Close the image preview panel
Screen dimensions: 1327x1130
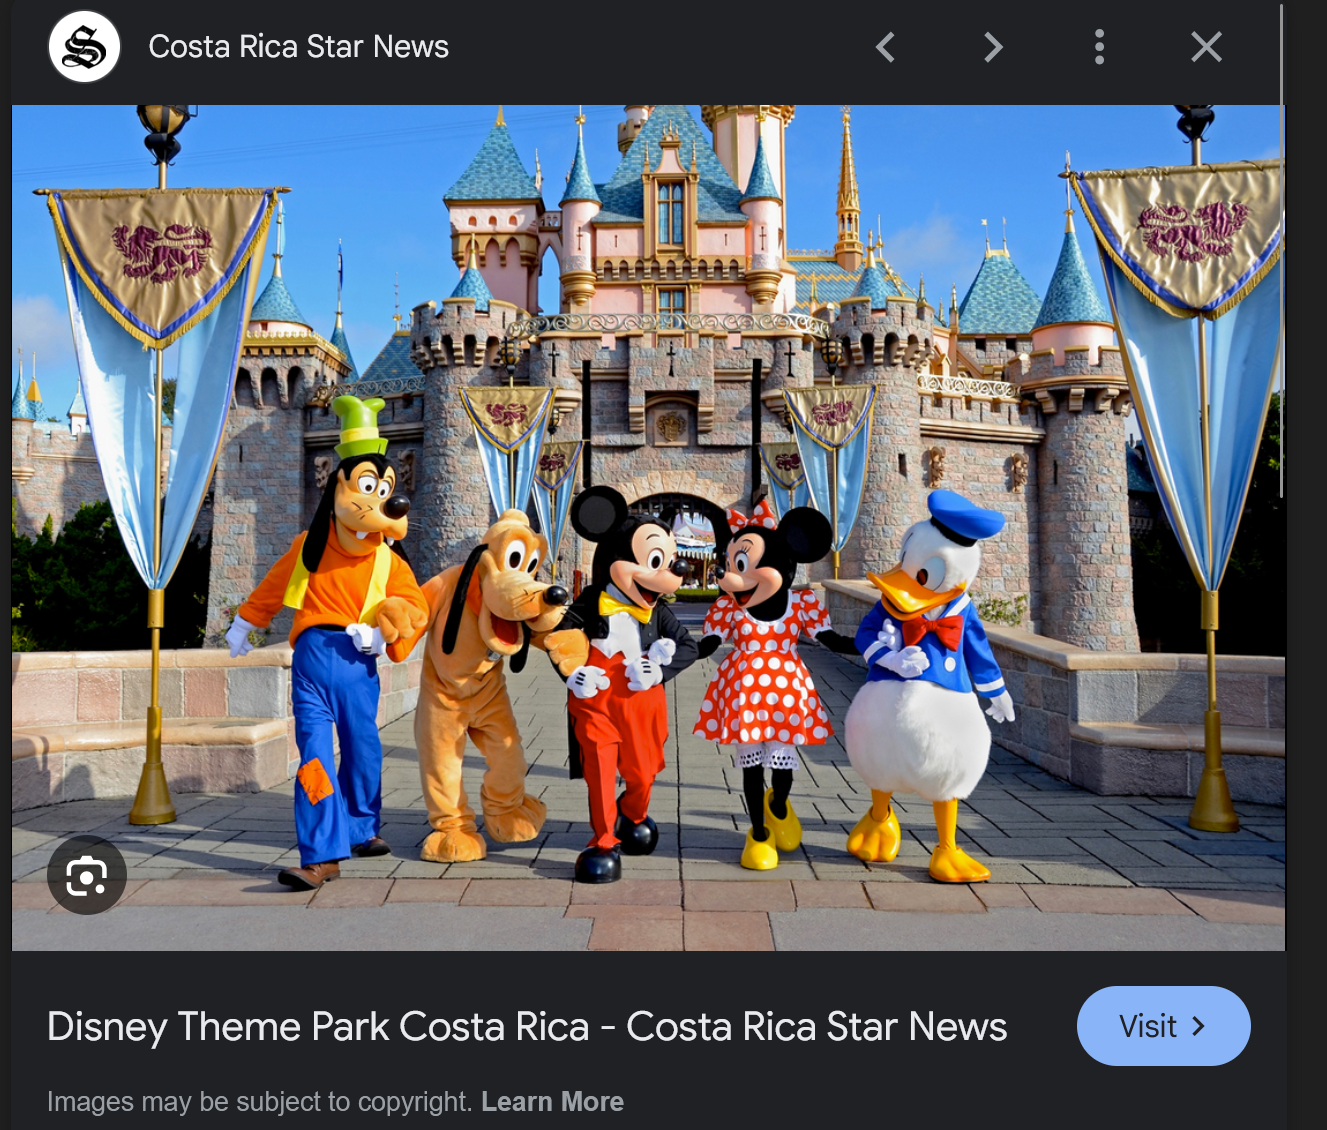click(1206, 47)
